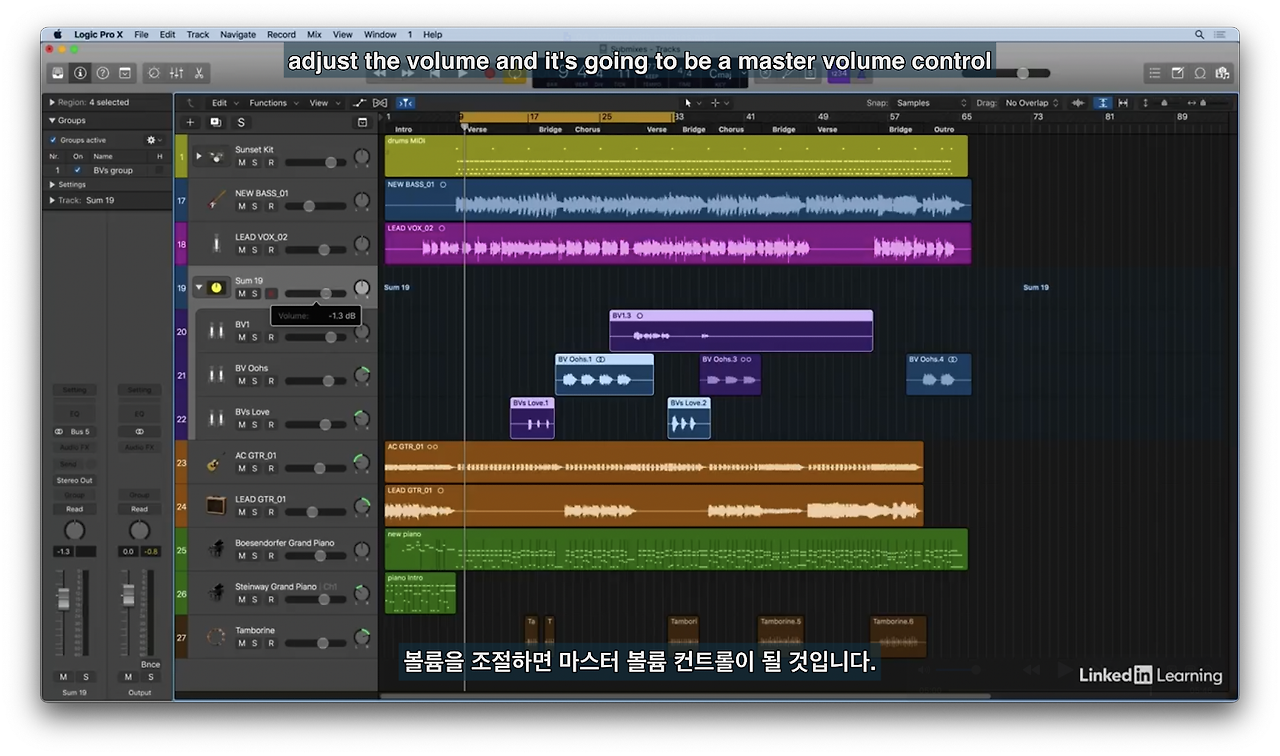Show the Toolbar toggle icon
This screenshot has height=756, width=1280.
125,73
